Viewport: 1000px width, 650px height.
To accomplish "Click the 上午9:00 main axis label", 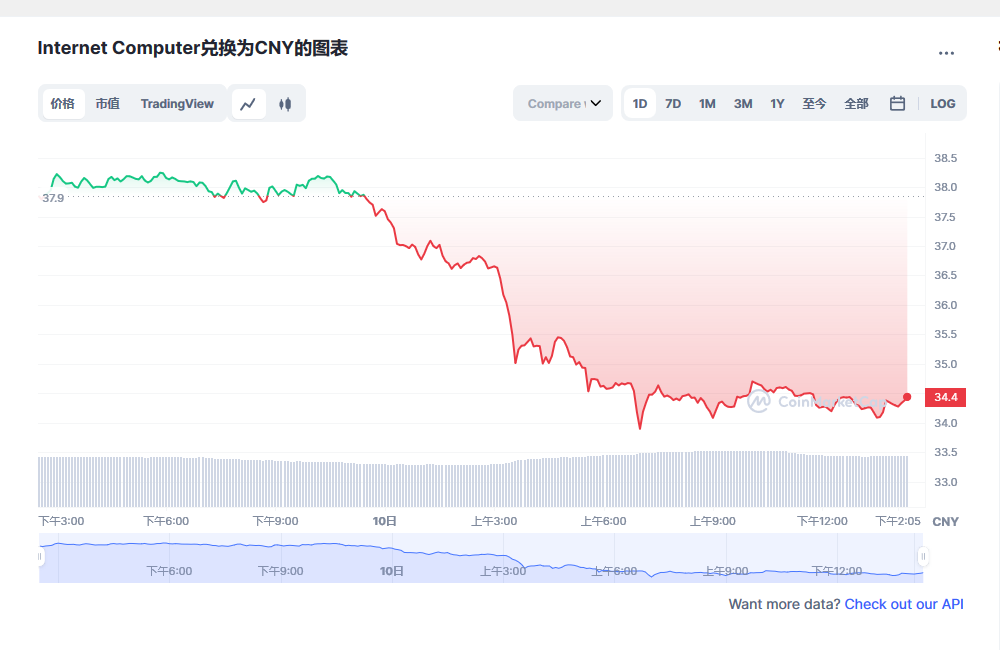I will (x=712, y=521).
